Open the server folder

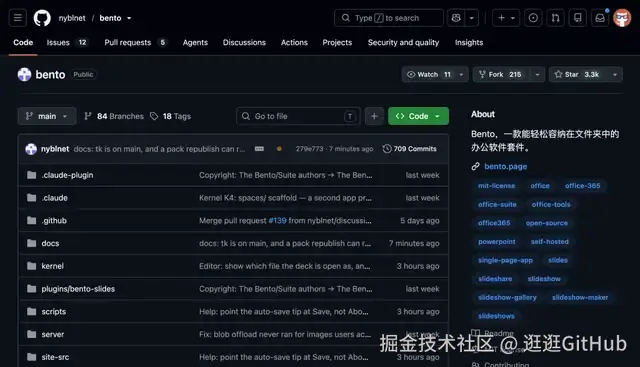click(53, 335)
